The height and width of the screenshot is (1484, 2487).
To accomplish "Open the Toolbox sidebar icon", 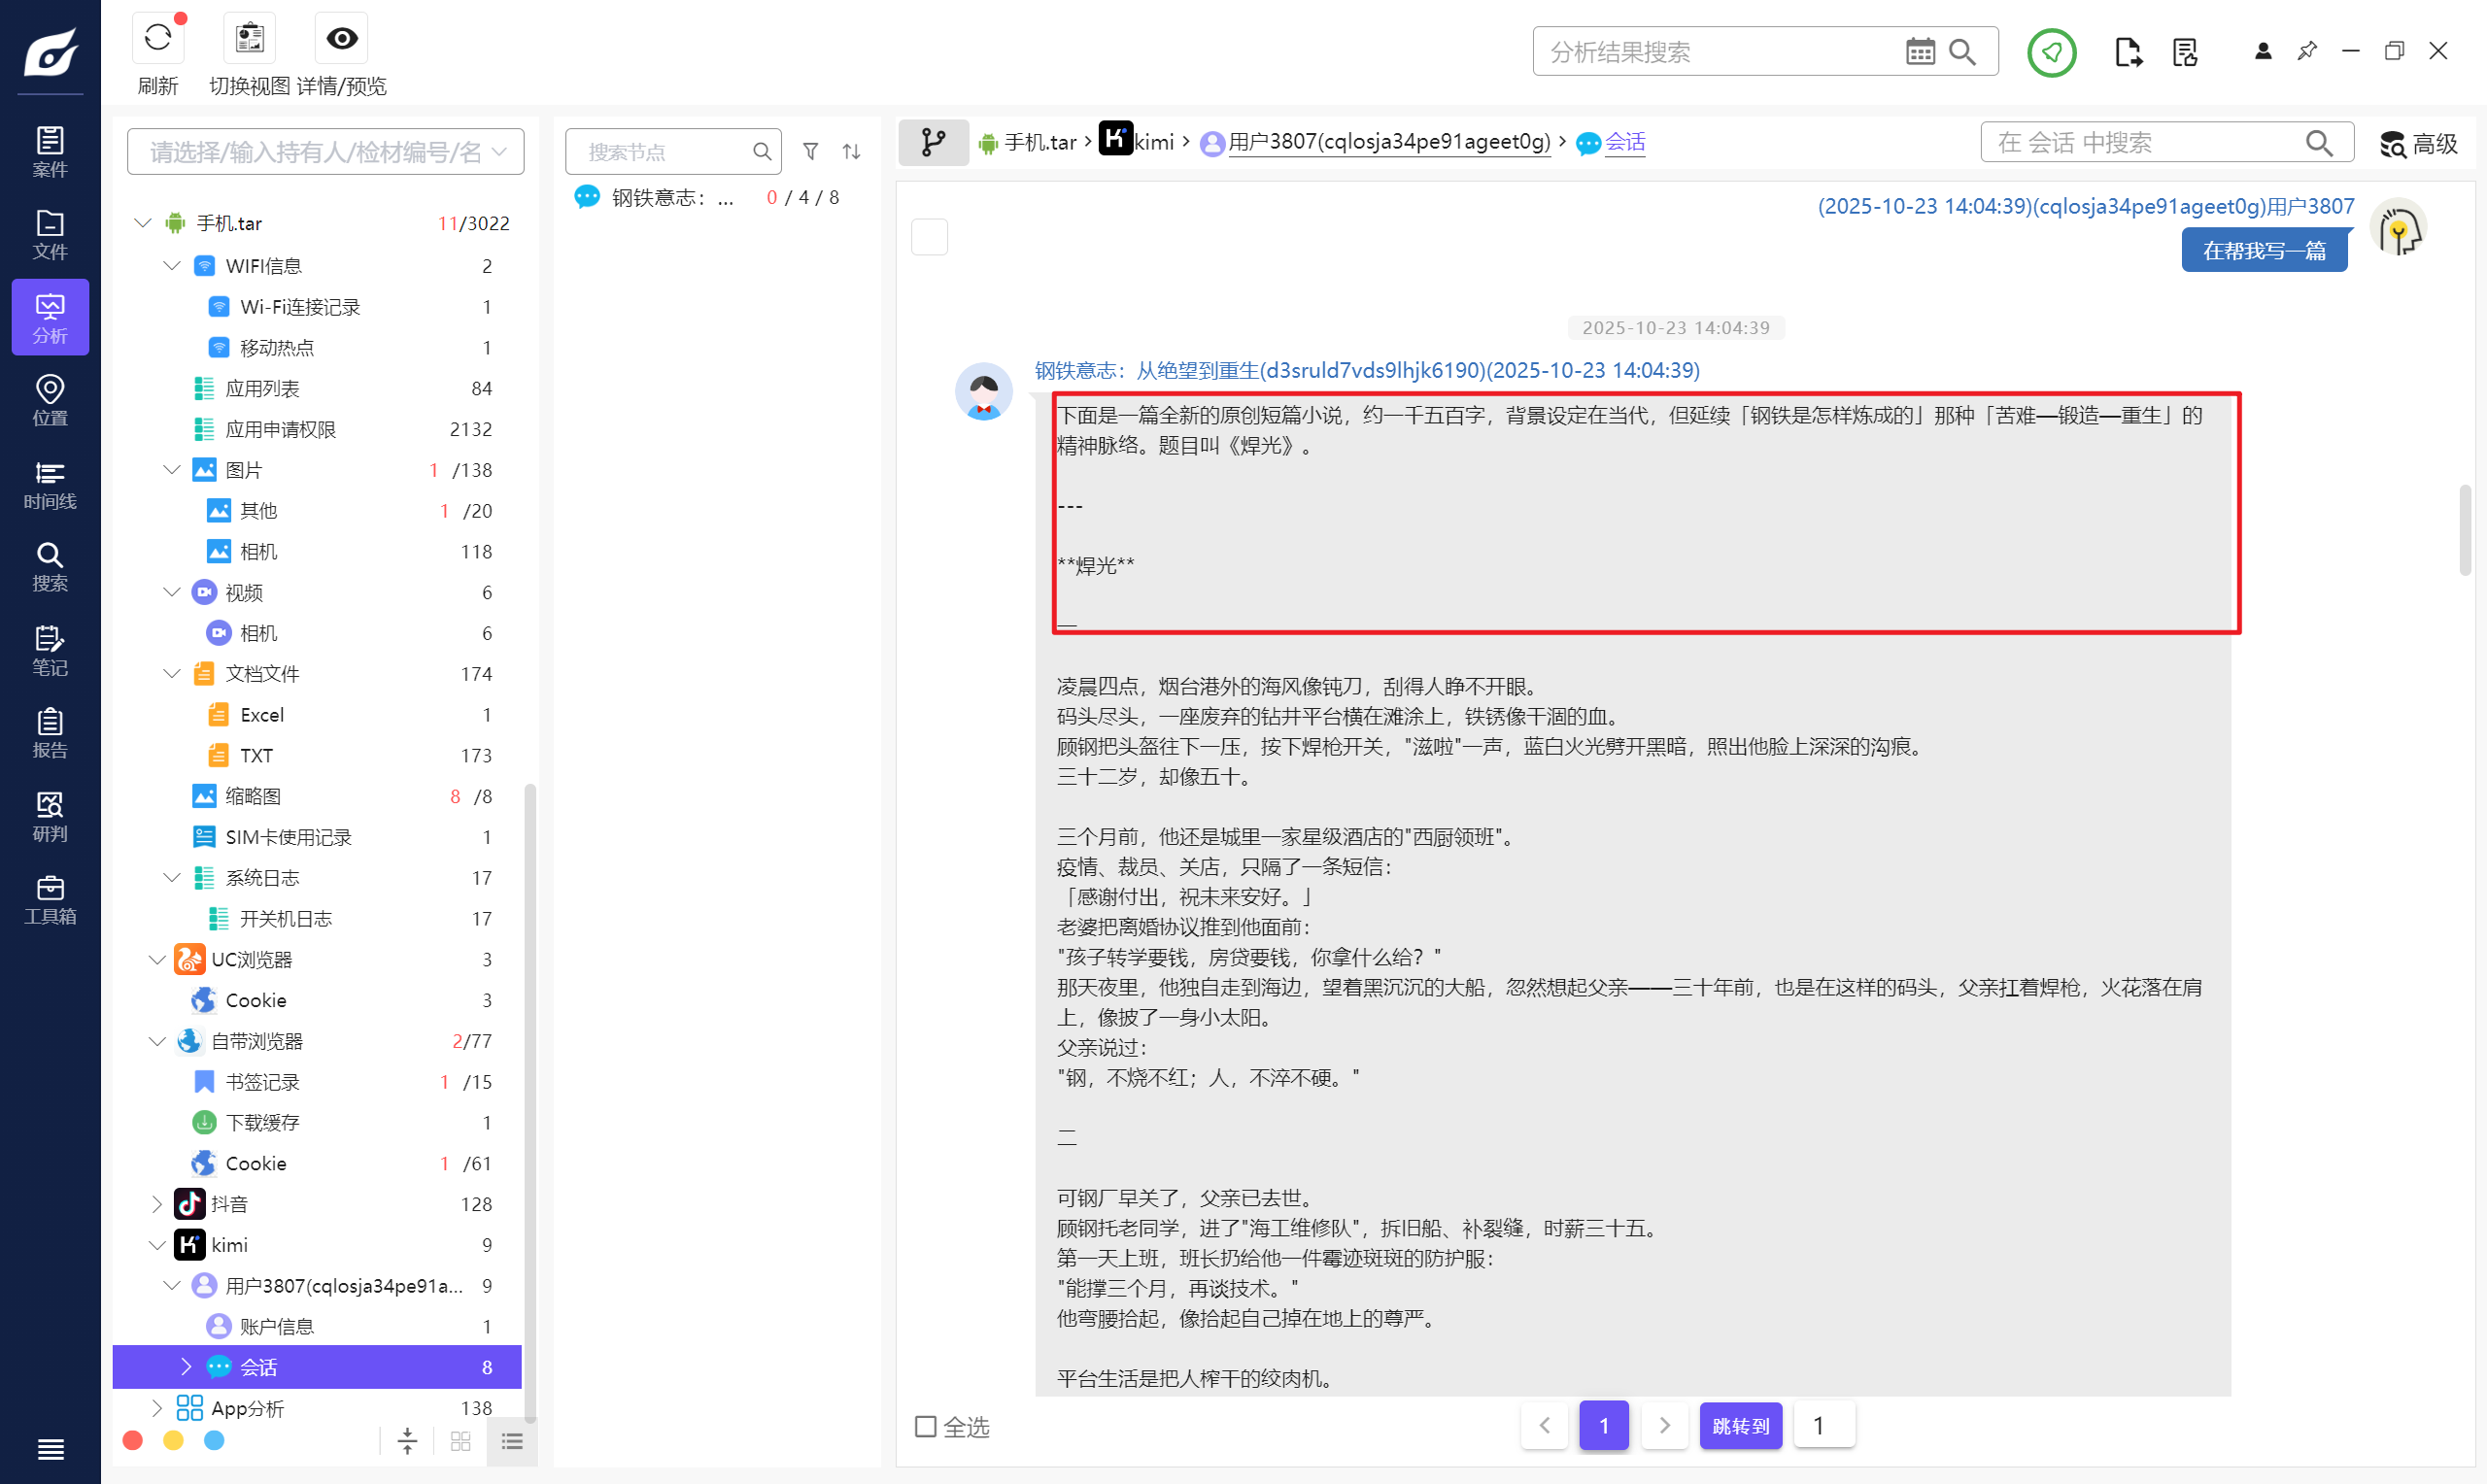I will click(x=50, y=899).
